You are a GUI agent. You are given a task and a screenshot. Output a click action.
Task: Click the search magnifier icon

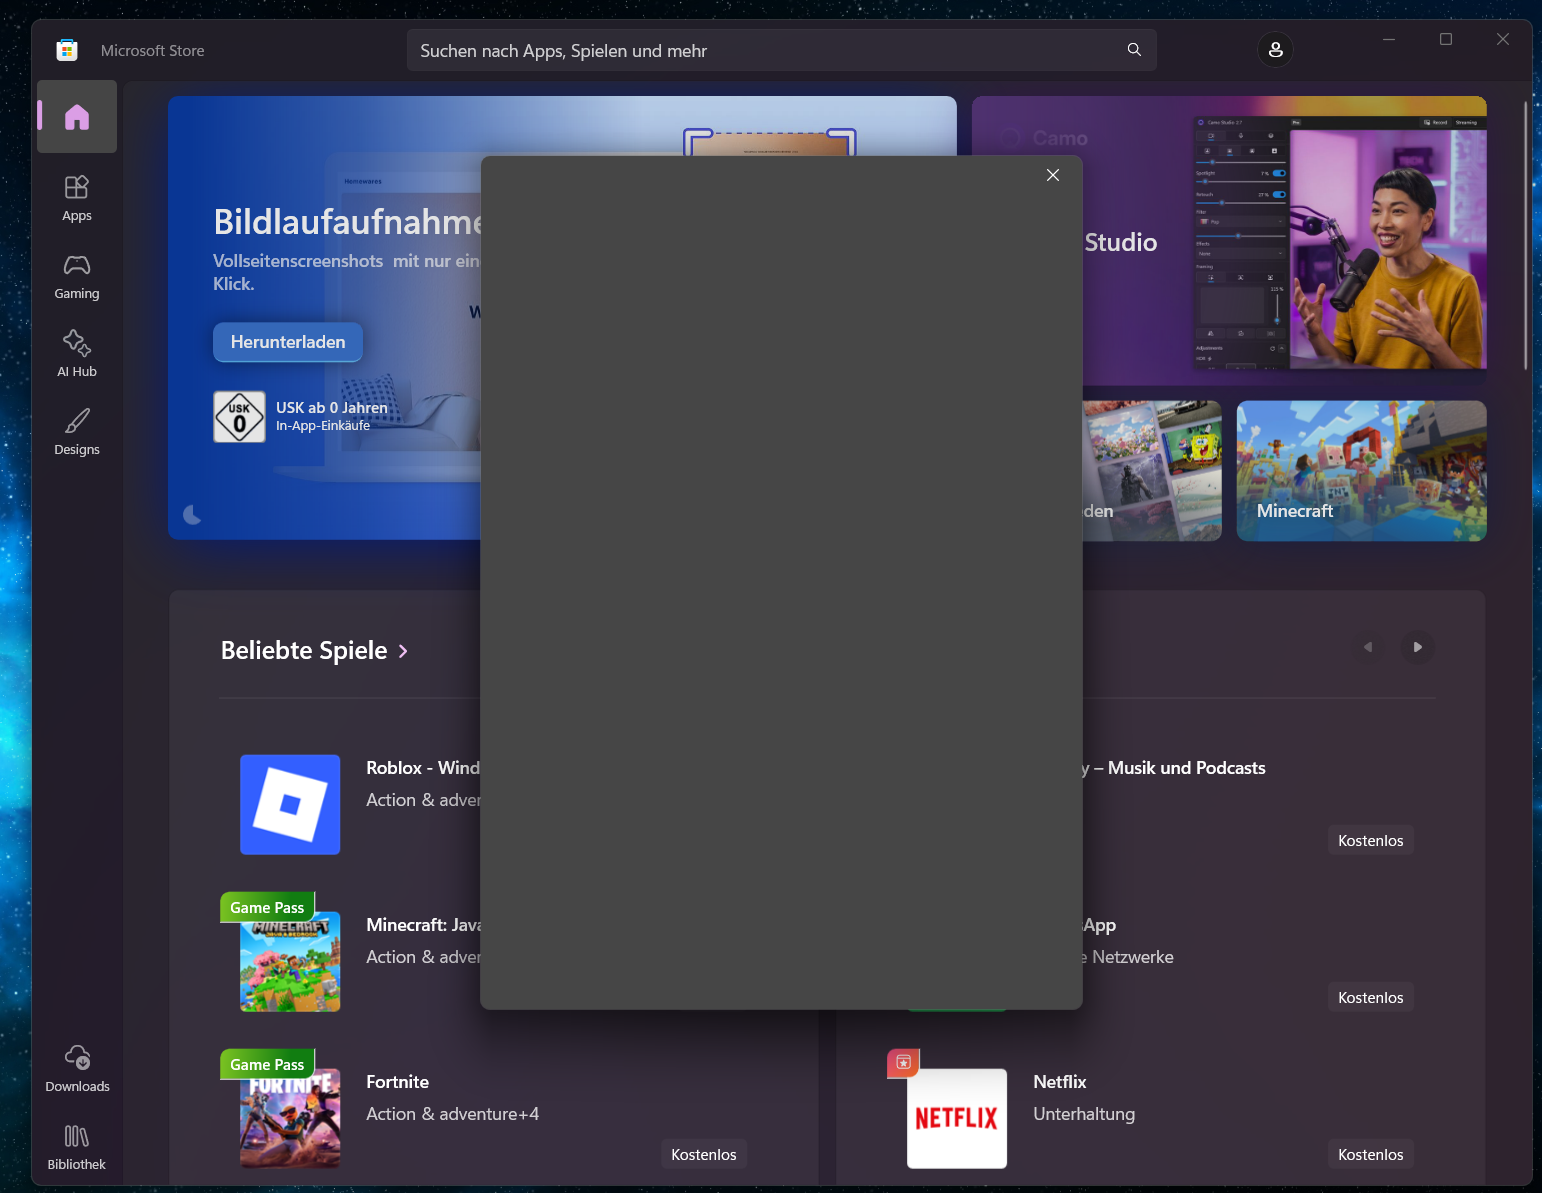coord(1134,50)
